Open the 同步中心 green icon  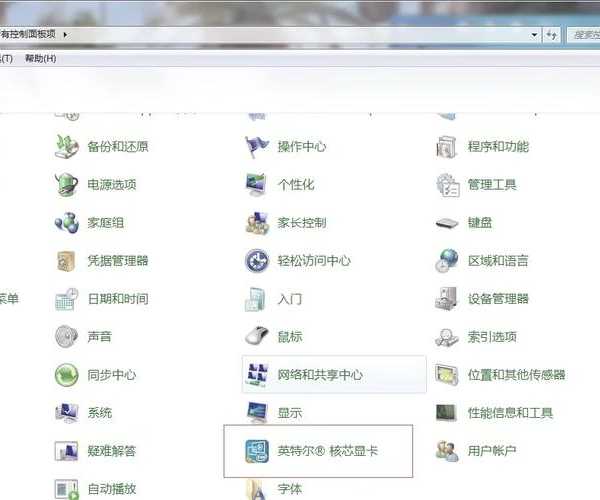point(67,375)
